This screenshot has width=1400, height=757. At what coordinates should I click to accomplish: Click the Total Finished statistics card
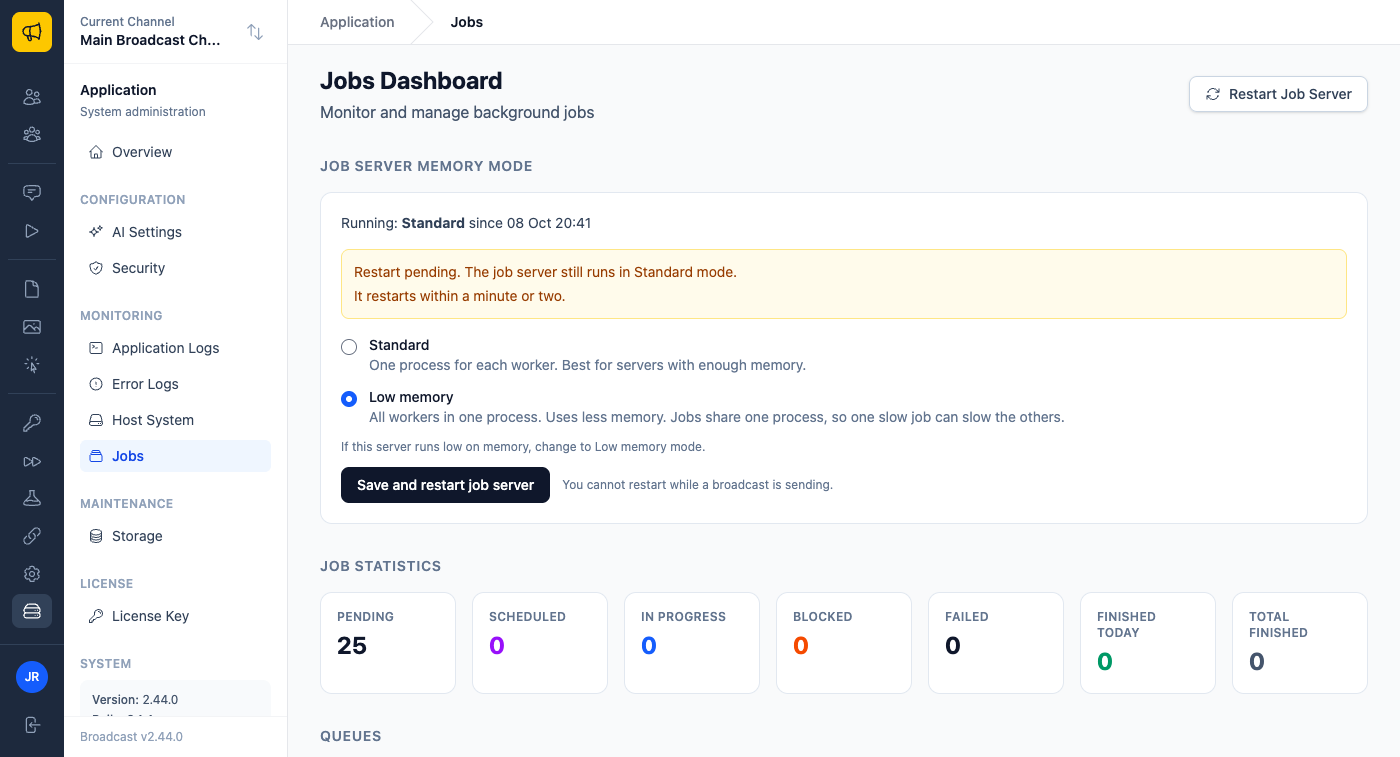click(1300, 643)
